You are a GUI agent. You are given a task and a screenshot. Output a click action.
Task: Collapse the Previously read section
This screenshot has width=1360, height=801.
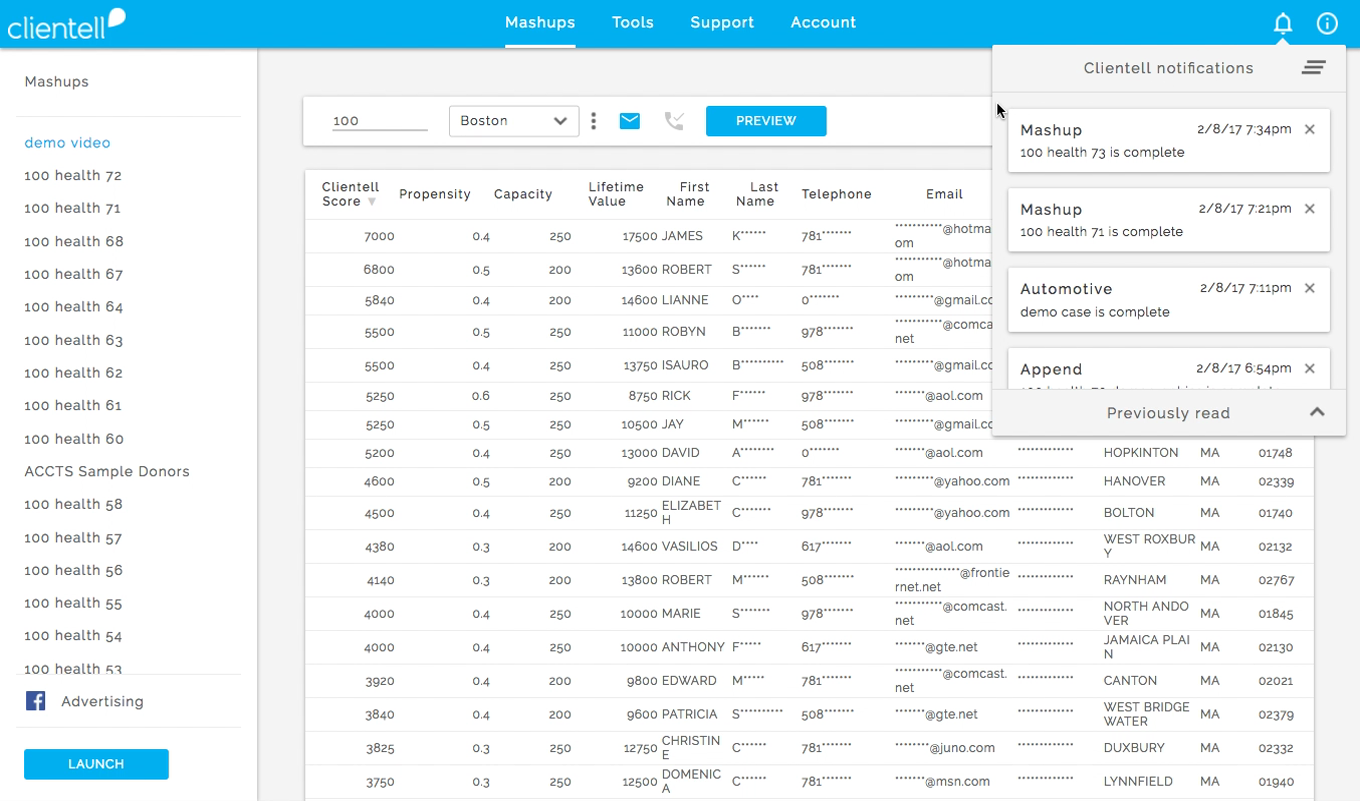(x=1317, y=412)
